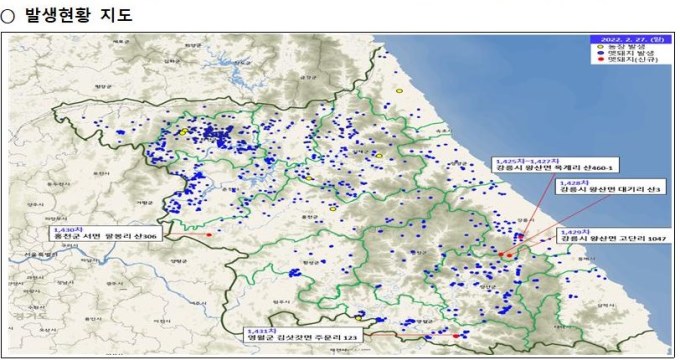The width and height of the screenshot is (680, 360).
Task: Click the yellow farm marker pair in the northwest cluster
Action: coord(184,132)
